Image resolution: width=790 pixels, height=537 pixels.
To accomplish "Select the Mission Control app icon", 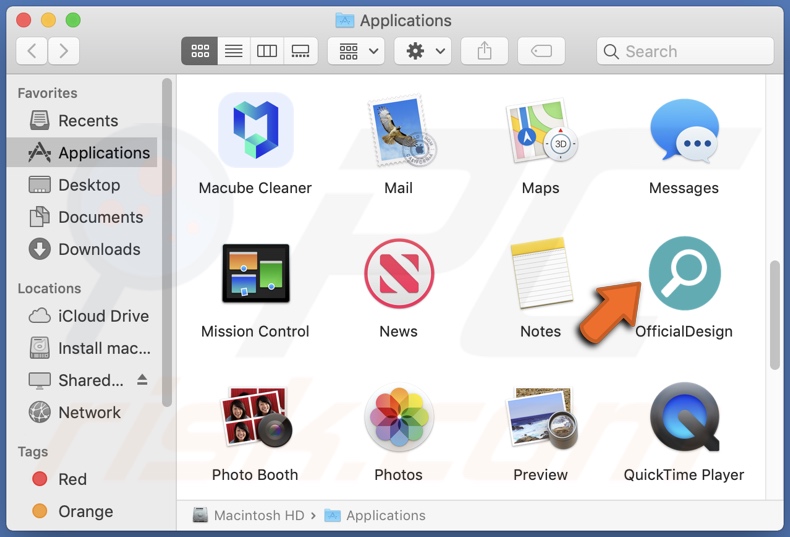I will 256,273.
